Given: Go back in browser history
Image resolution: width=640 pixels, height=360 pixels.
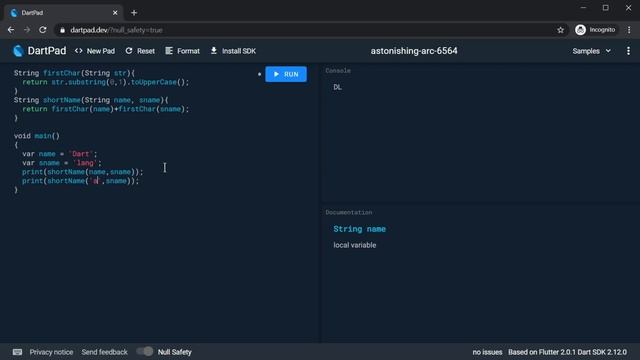Looking at the screenshot, I should (x=11, y=30).
